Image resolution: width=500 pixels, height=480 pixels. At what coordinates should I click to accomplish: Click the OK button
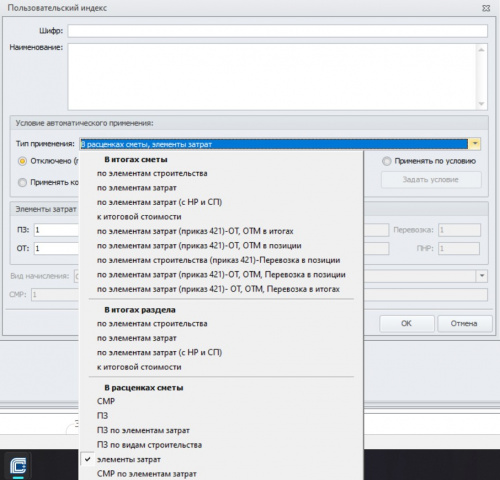407,323
